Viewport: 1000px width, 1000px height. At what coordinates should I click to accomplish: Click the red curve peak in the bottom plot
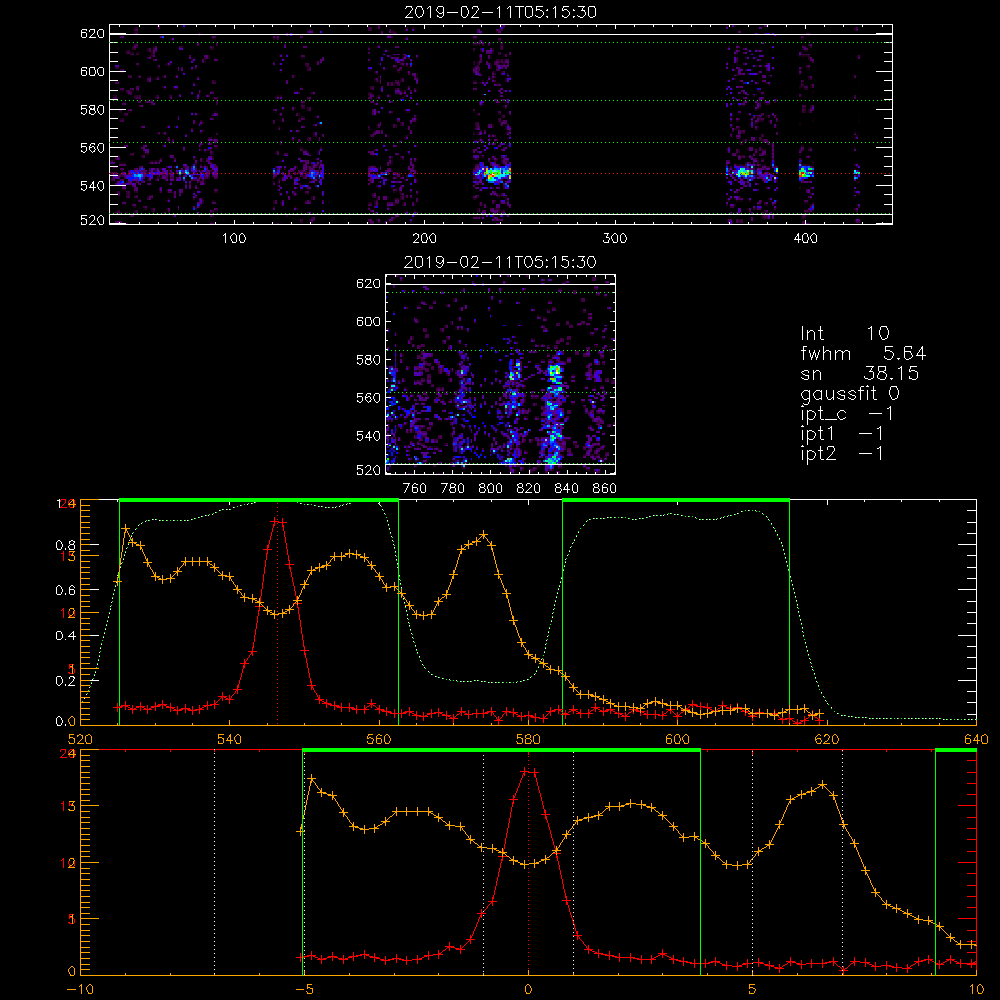point(528,771)
